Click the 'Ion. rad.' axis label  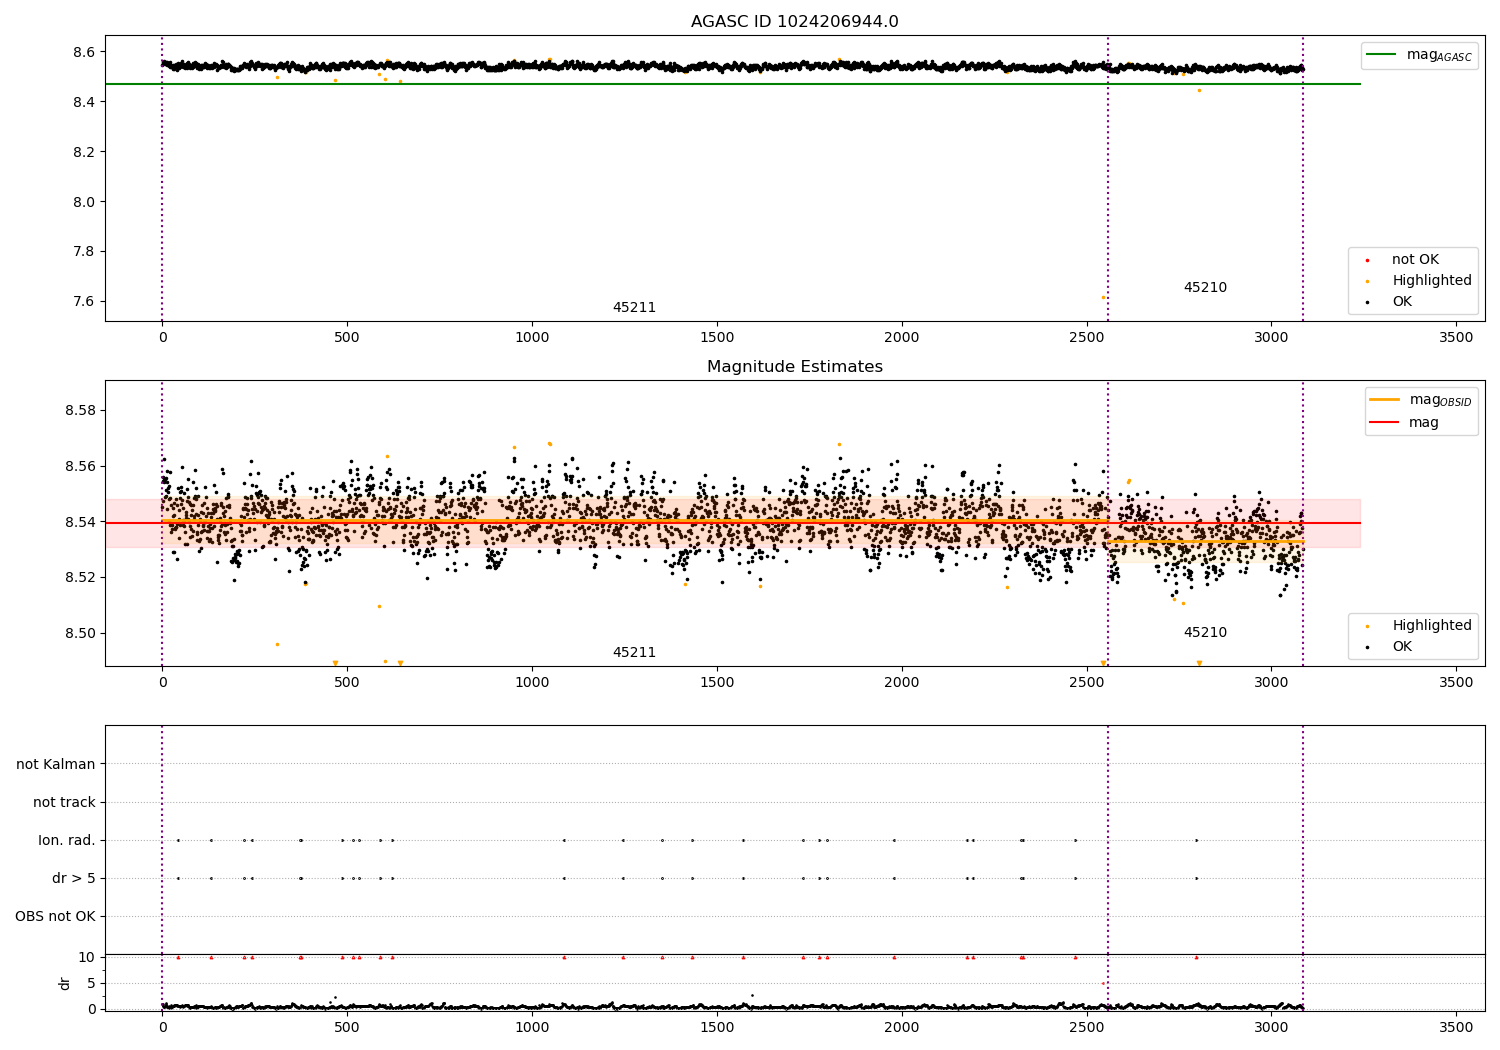pyautogui.click(x=67, y=841)
